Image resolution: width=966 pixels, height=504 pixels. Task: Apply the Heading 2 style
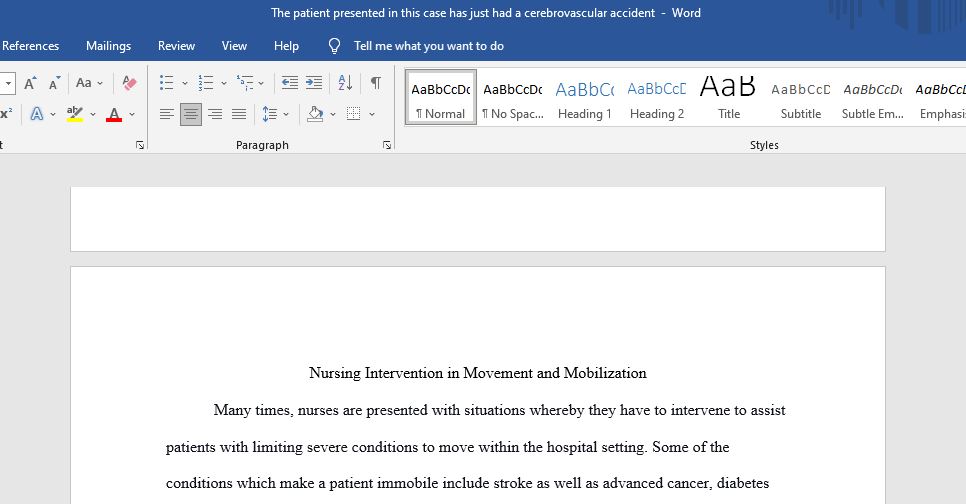(657, 97)
